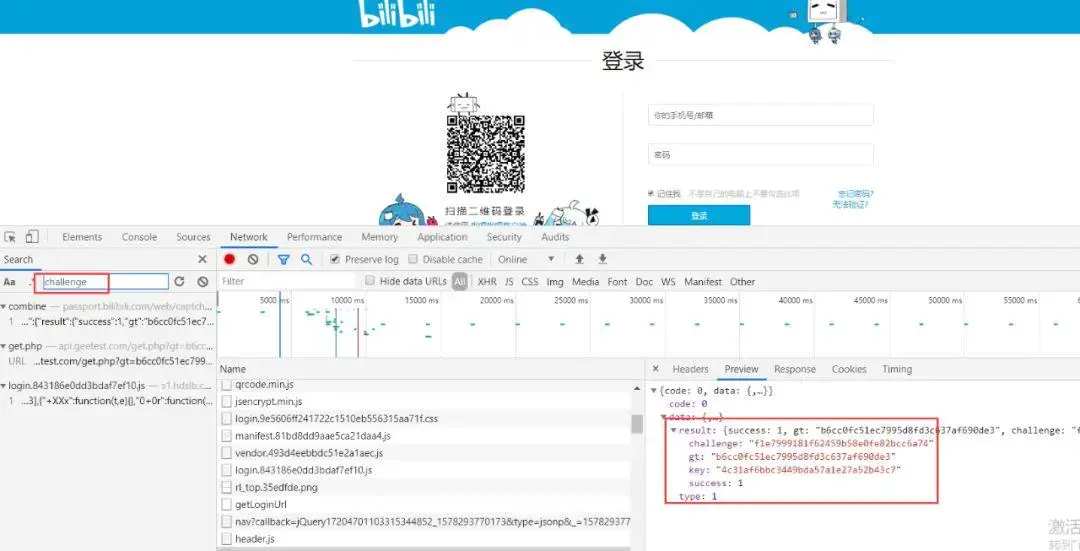Click the search box containing challenge
The width and height of the screenshot is (1080, 551).
[105, 282]
